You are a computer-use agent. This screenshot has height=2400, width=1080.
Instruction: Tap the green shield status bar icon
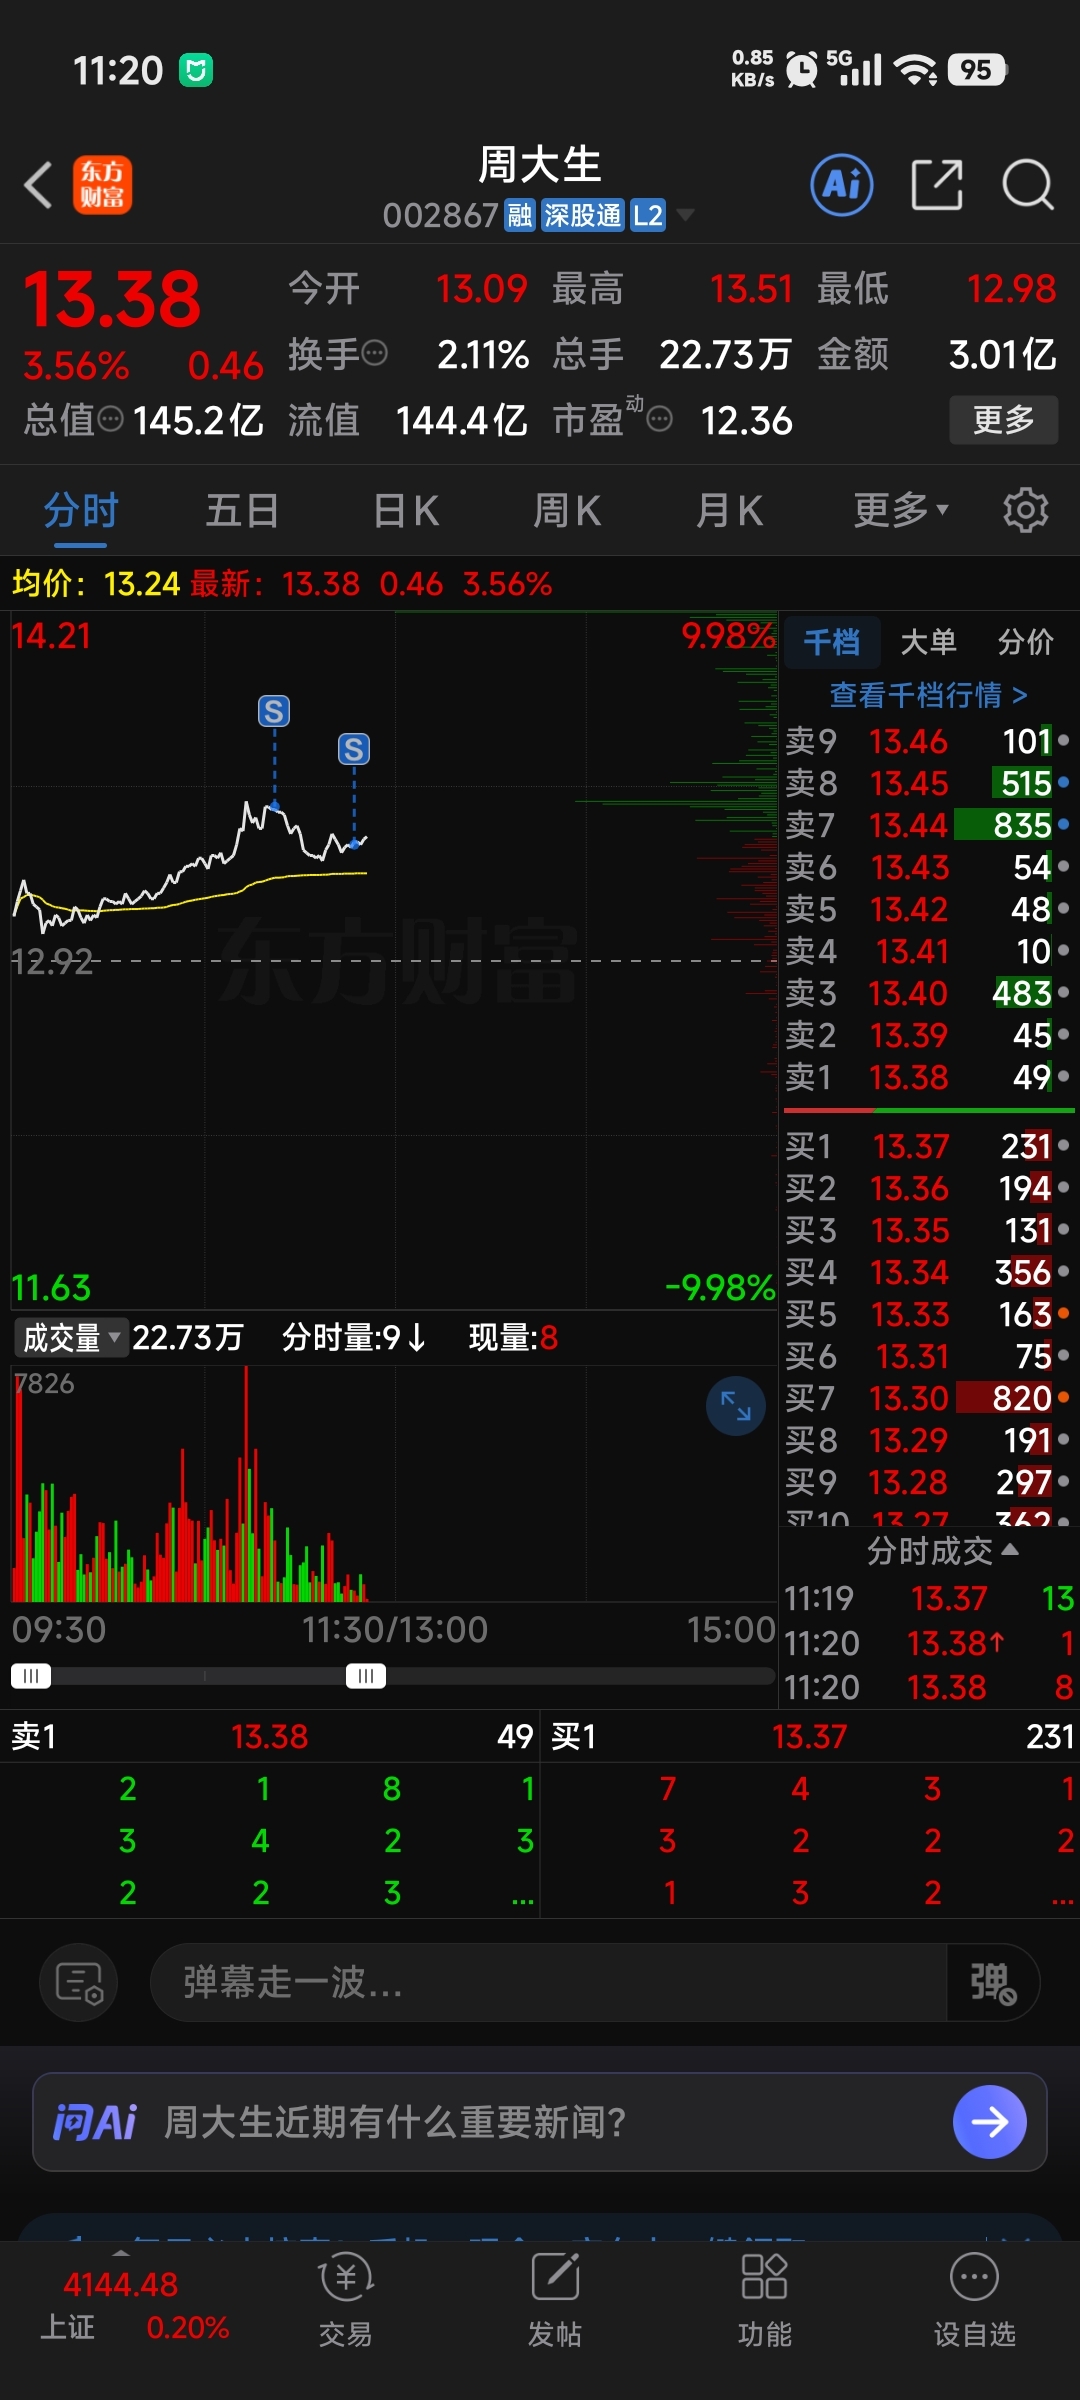pos(196,70)
